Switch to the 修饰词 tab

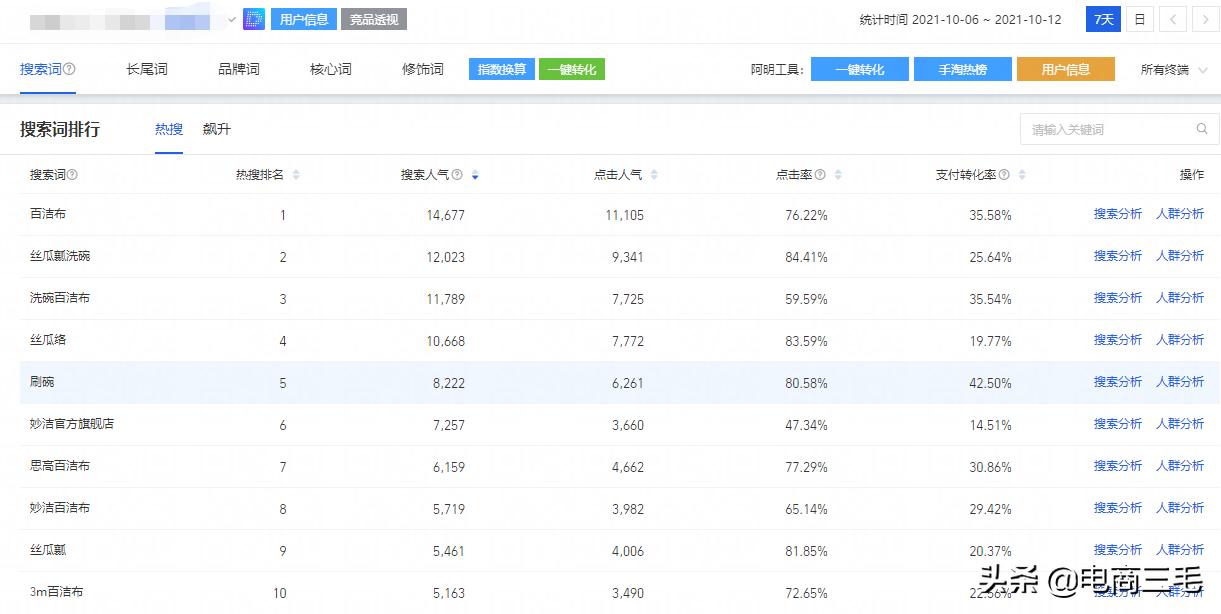tap(423, 69)
